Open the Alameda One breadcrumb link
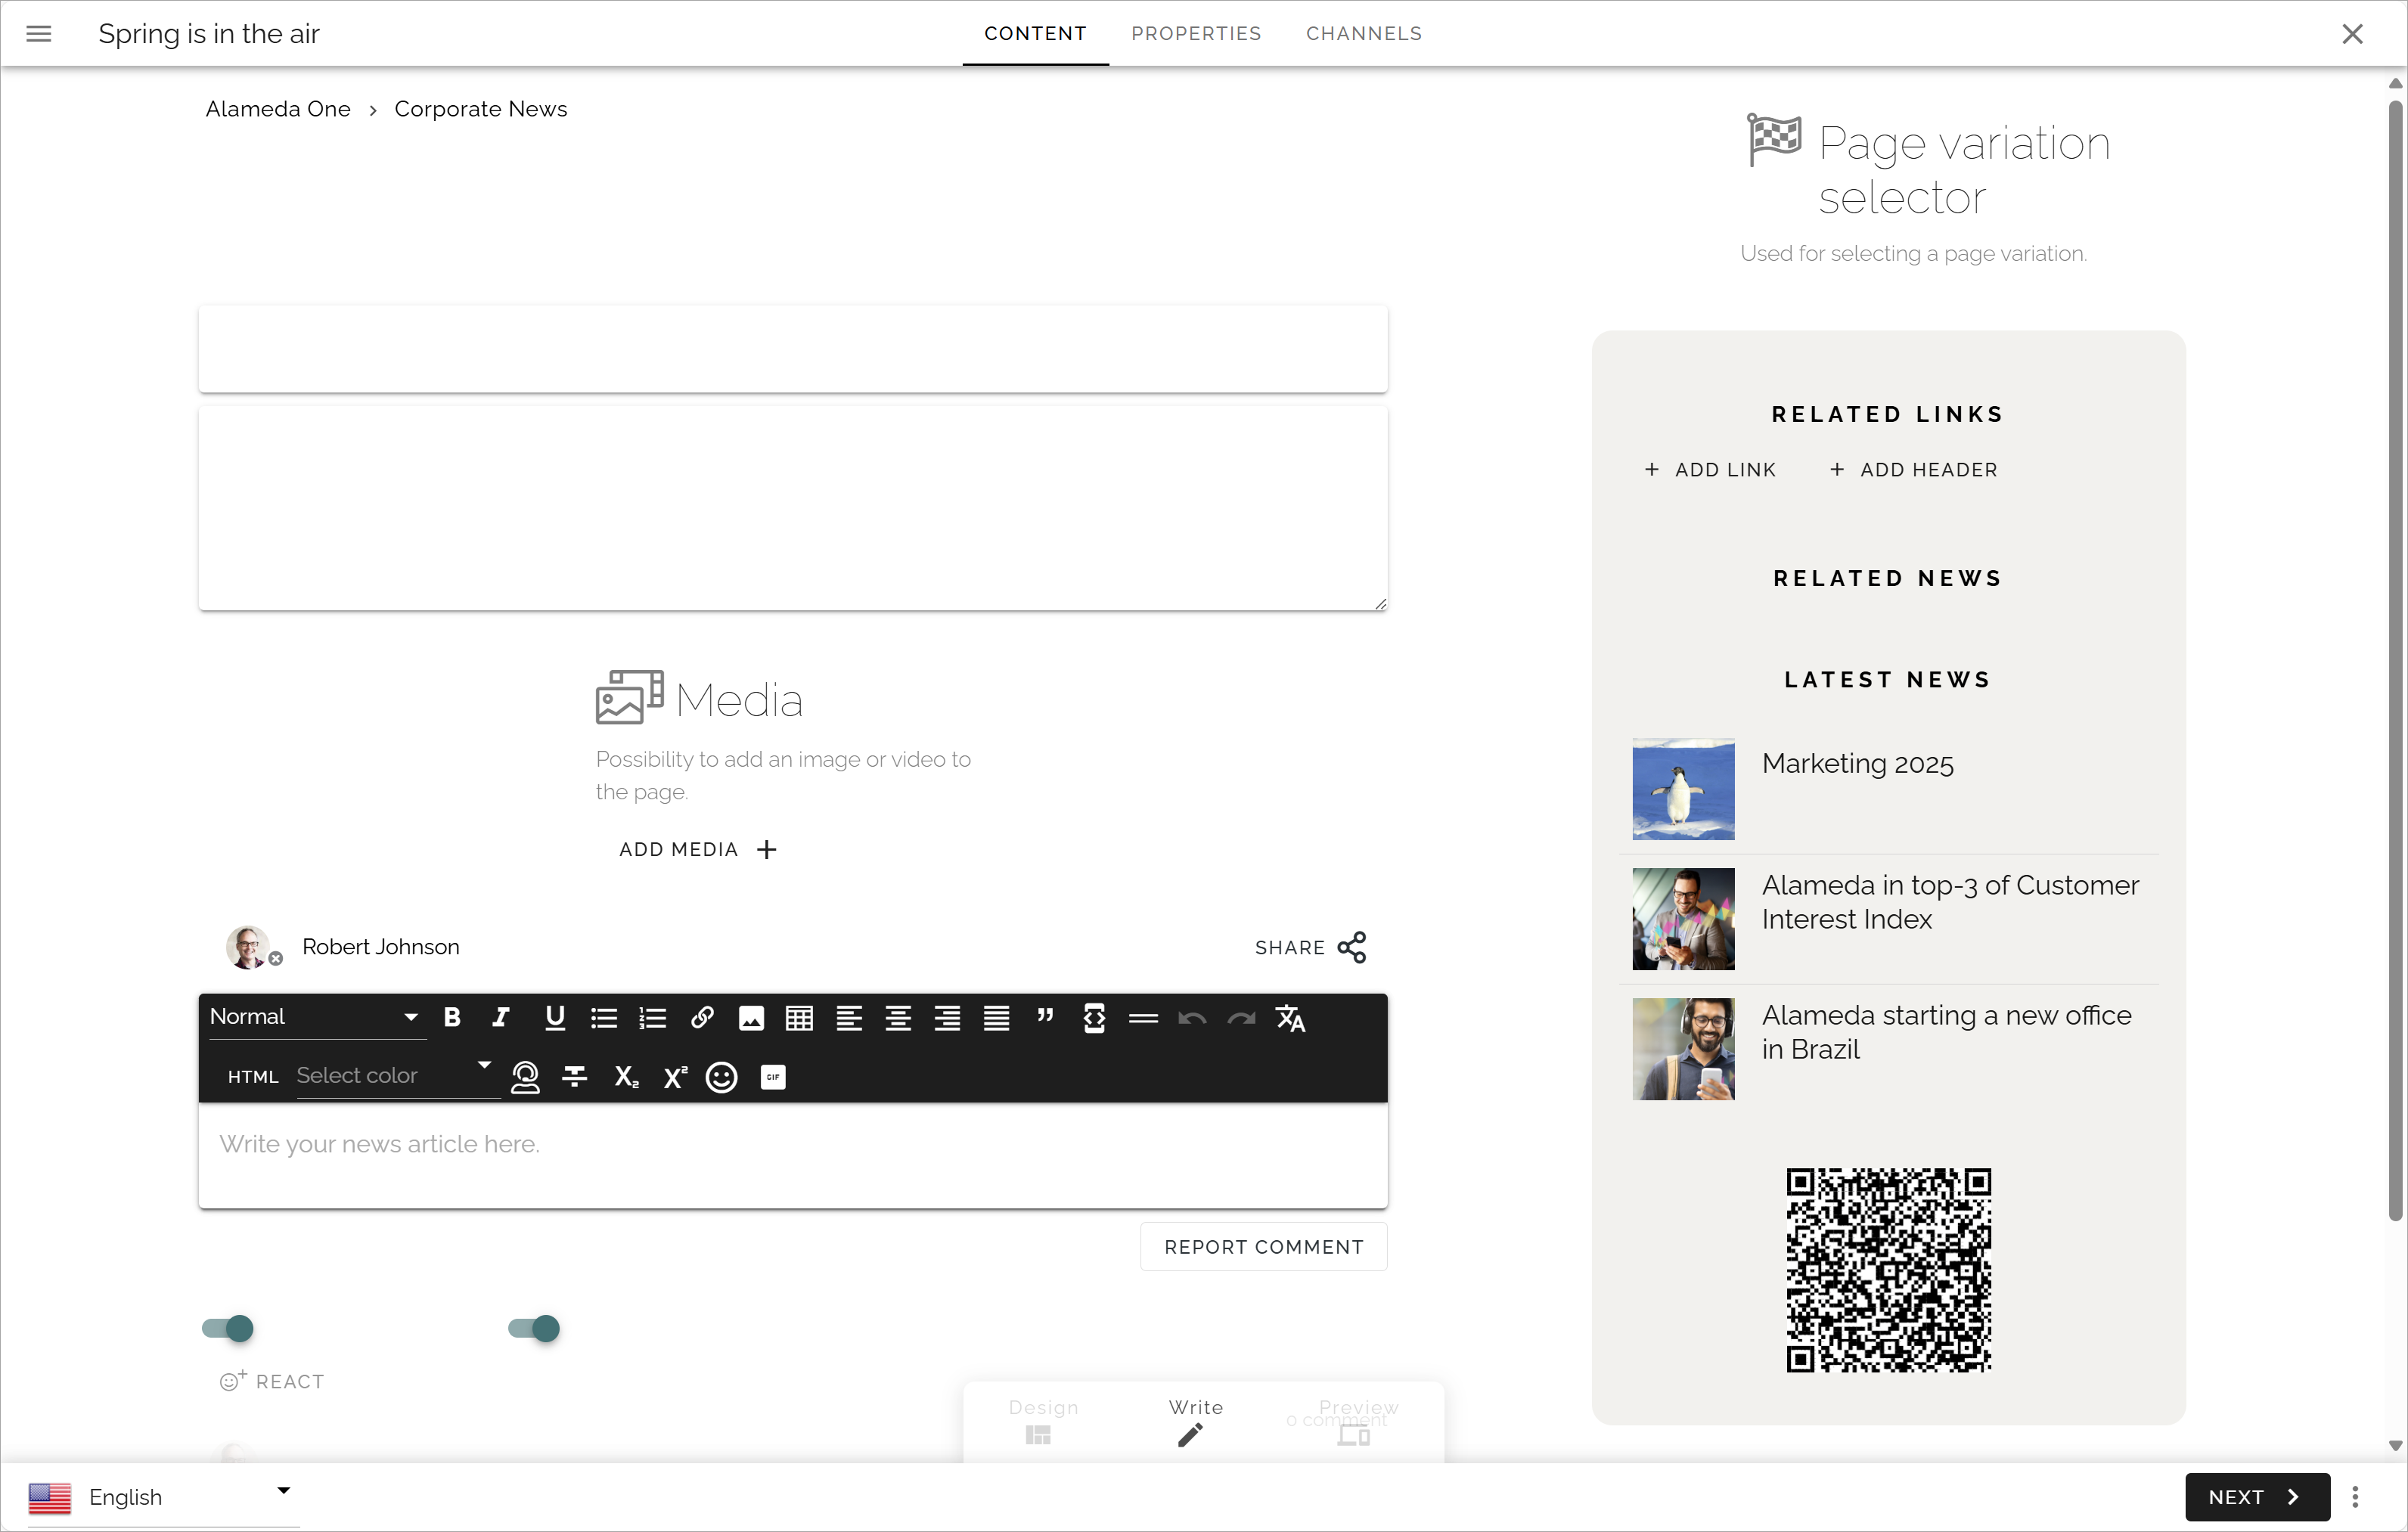Image resolution: width=2408 pixels, height=1532 pixels. pos(278,109)
